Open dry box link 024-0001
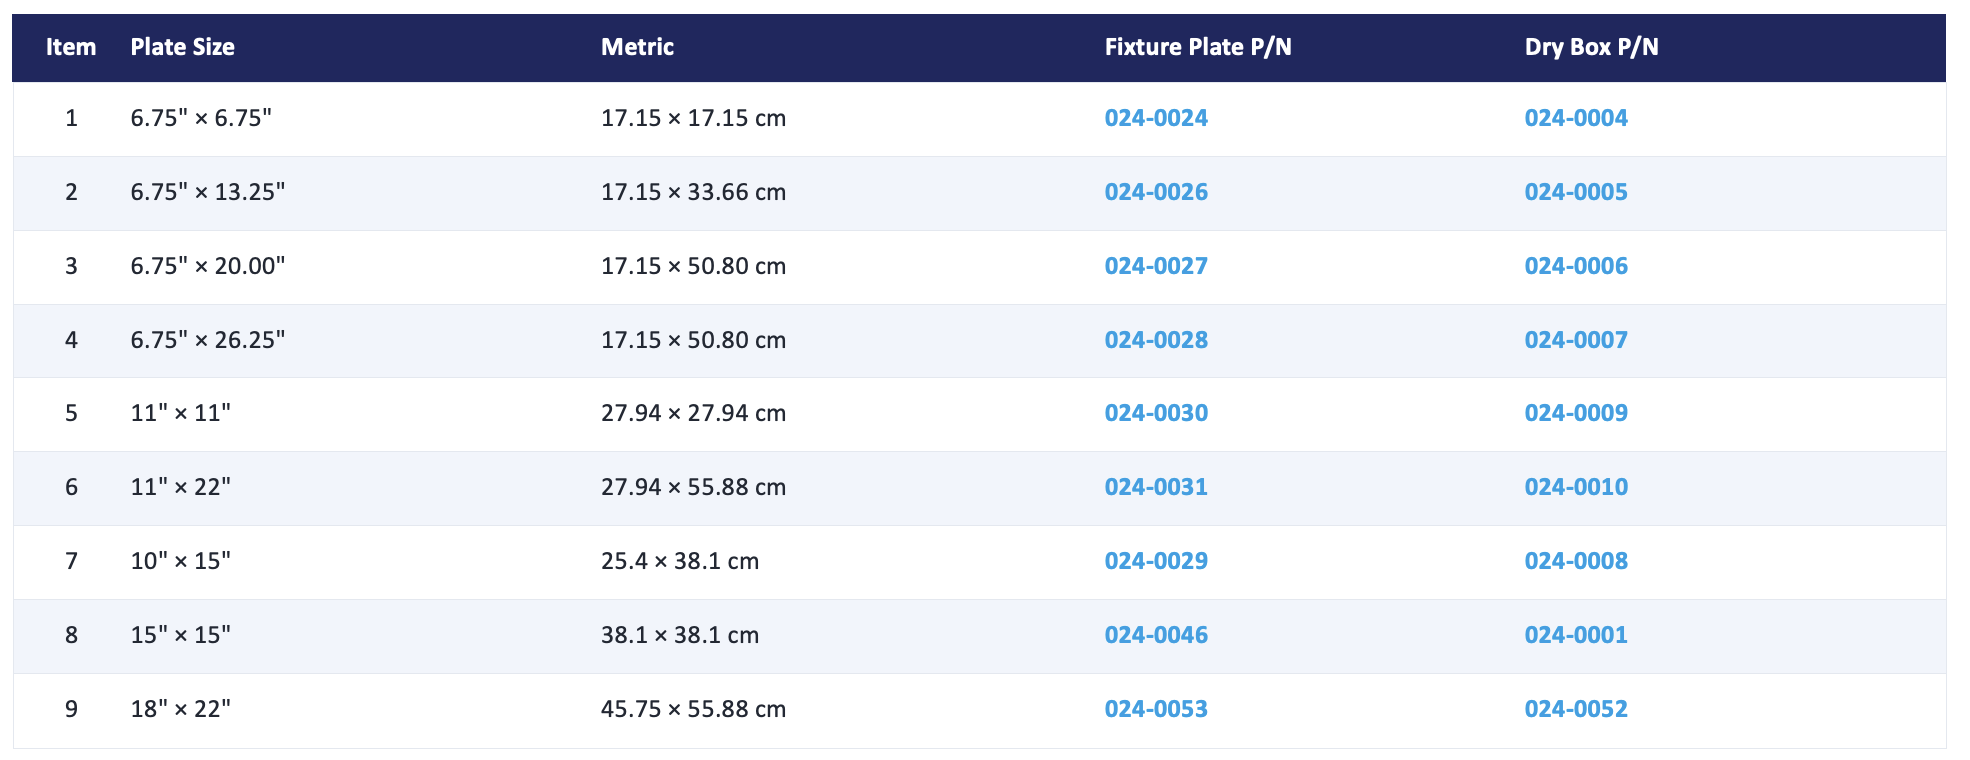 point(1576,635)
